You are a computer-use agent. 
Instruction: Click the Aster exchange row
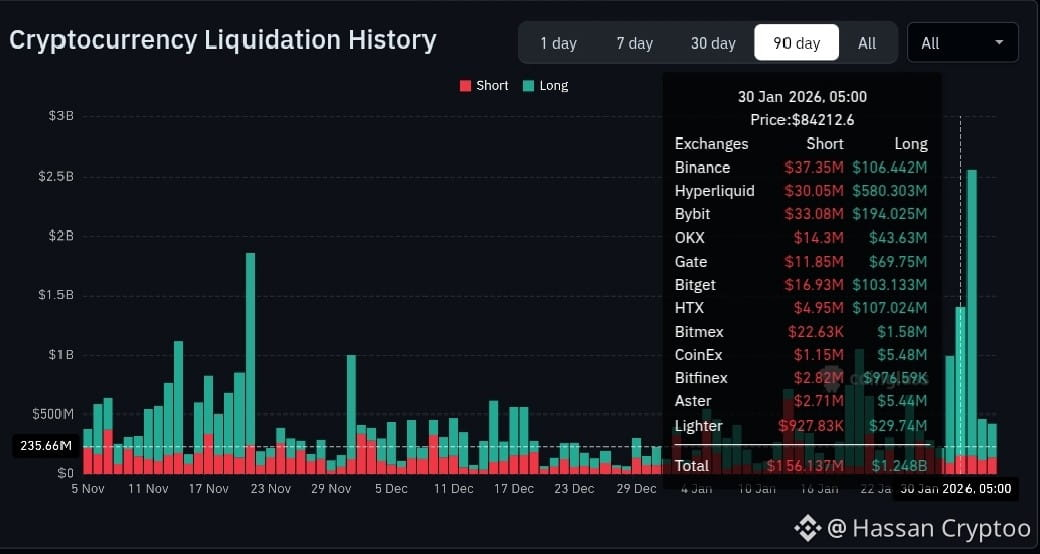pyautogui.click(x=801, y=401)
